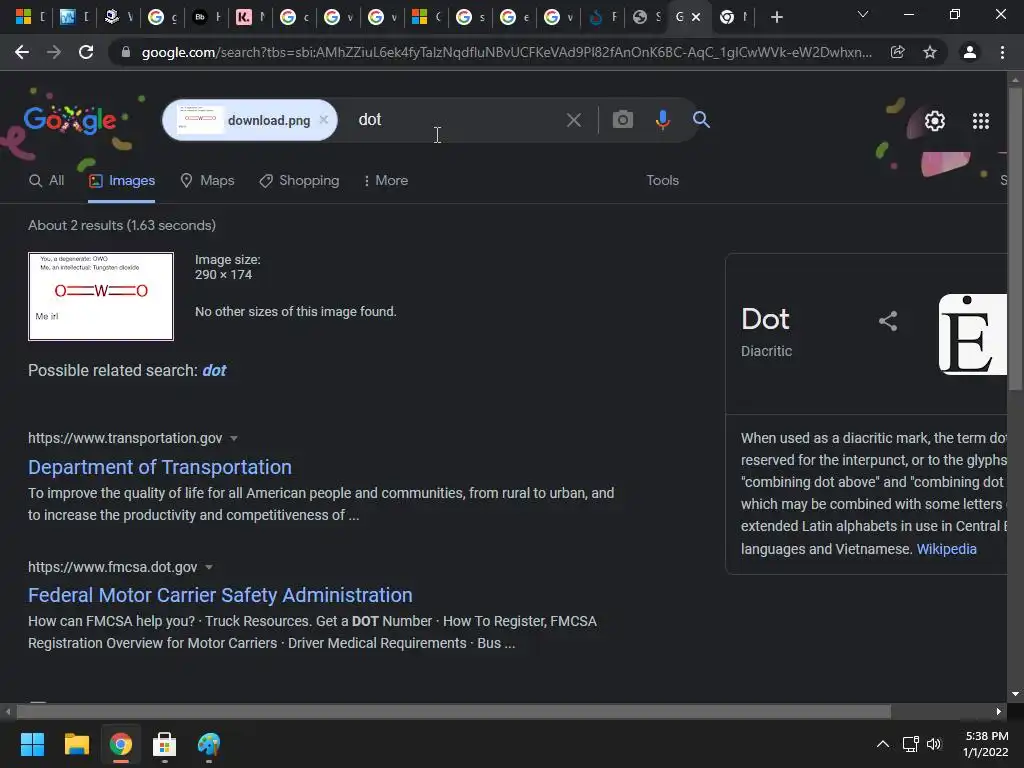
Task: Open a new browser tab
Action: coord(776,17)
